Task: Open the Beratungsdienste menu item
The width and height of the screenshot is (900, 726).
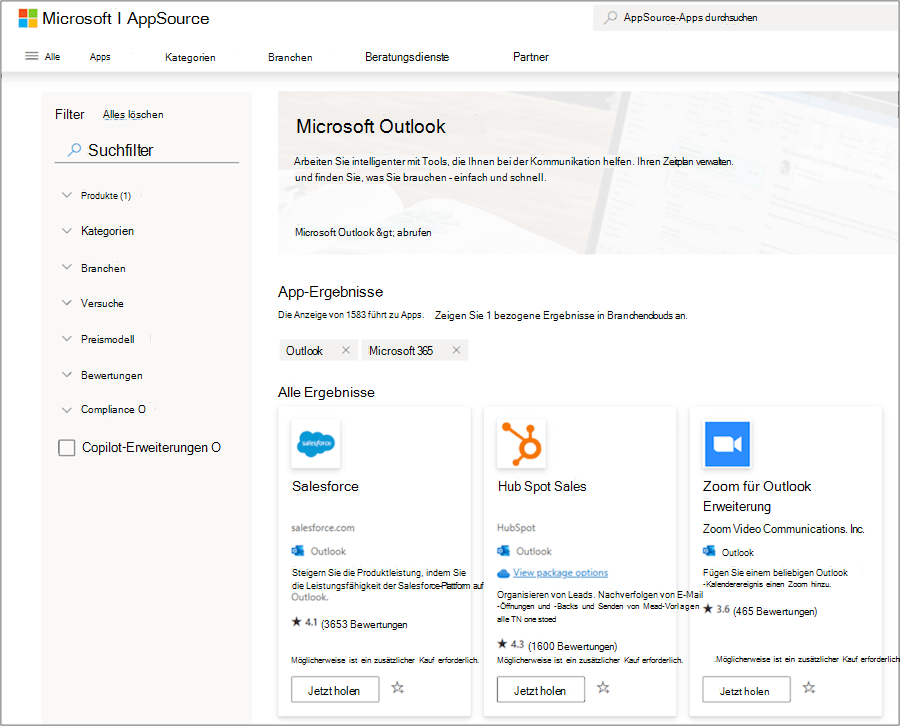Action: click(x=407, y=57)
